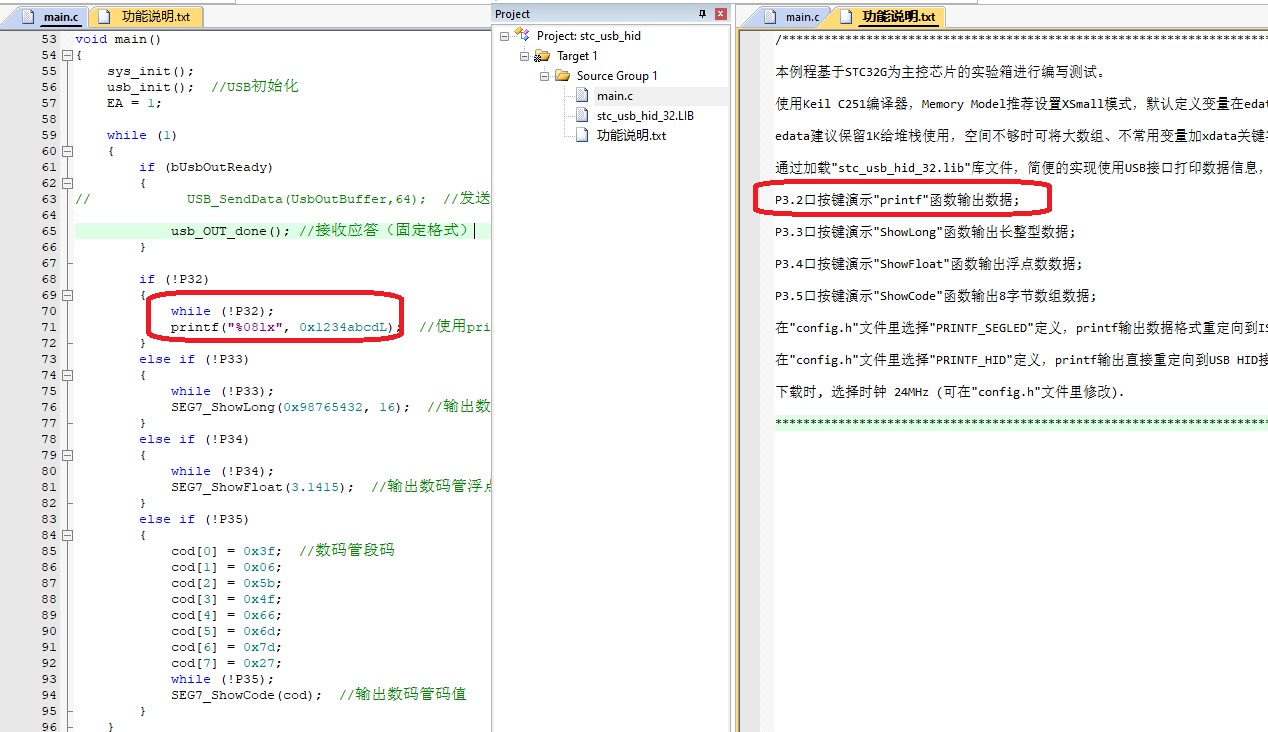Collapse the Project: stc_usb_hid tree node
Screen dimensions: 1268x732
[x=505, y=36]
